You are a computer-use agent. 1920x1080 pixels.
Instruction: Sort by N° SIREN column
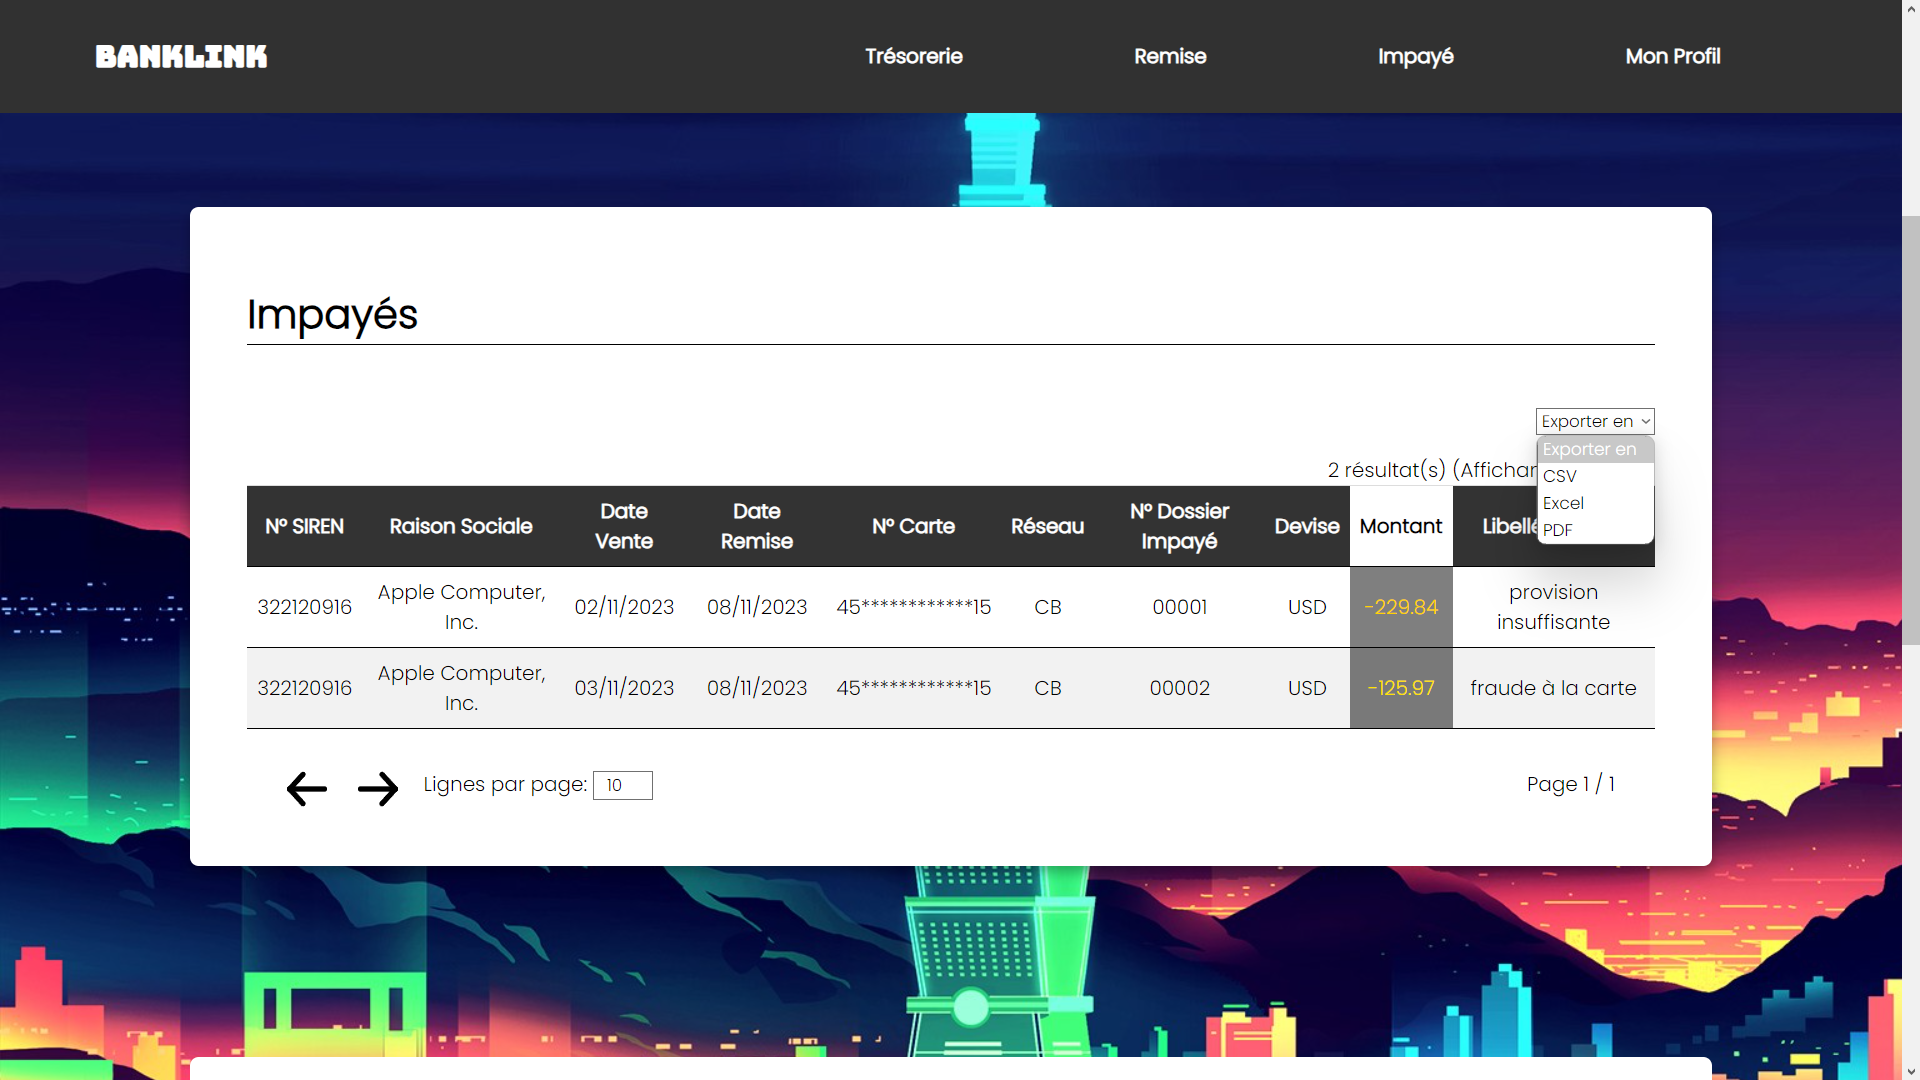pos(304,526)
